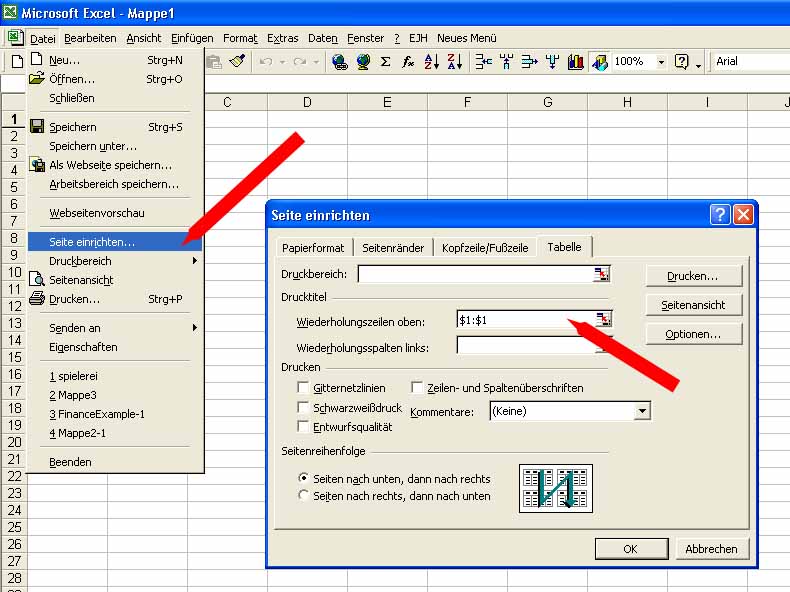Enable the Gitternetzlinien checkbox
This screenshot has width=790, height=592.
[x=303, y=387]
